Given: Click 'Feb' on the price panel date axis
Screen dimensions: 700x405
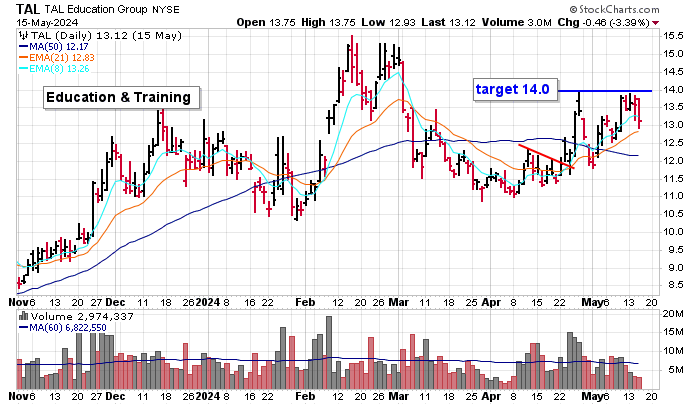Looking at the screenshot, I should pos(305,302).
